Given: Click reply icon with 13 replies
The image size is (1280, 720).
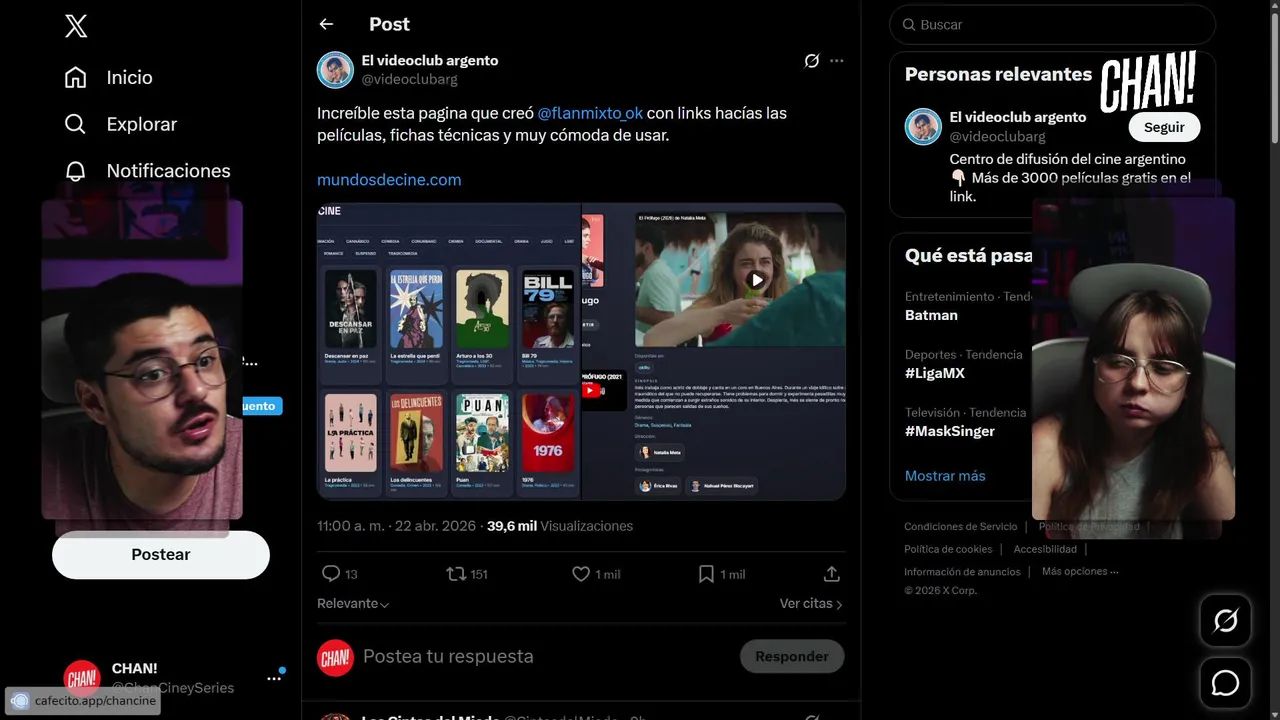Looking at the screenshot, I should [331, 574].
